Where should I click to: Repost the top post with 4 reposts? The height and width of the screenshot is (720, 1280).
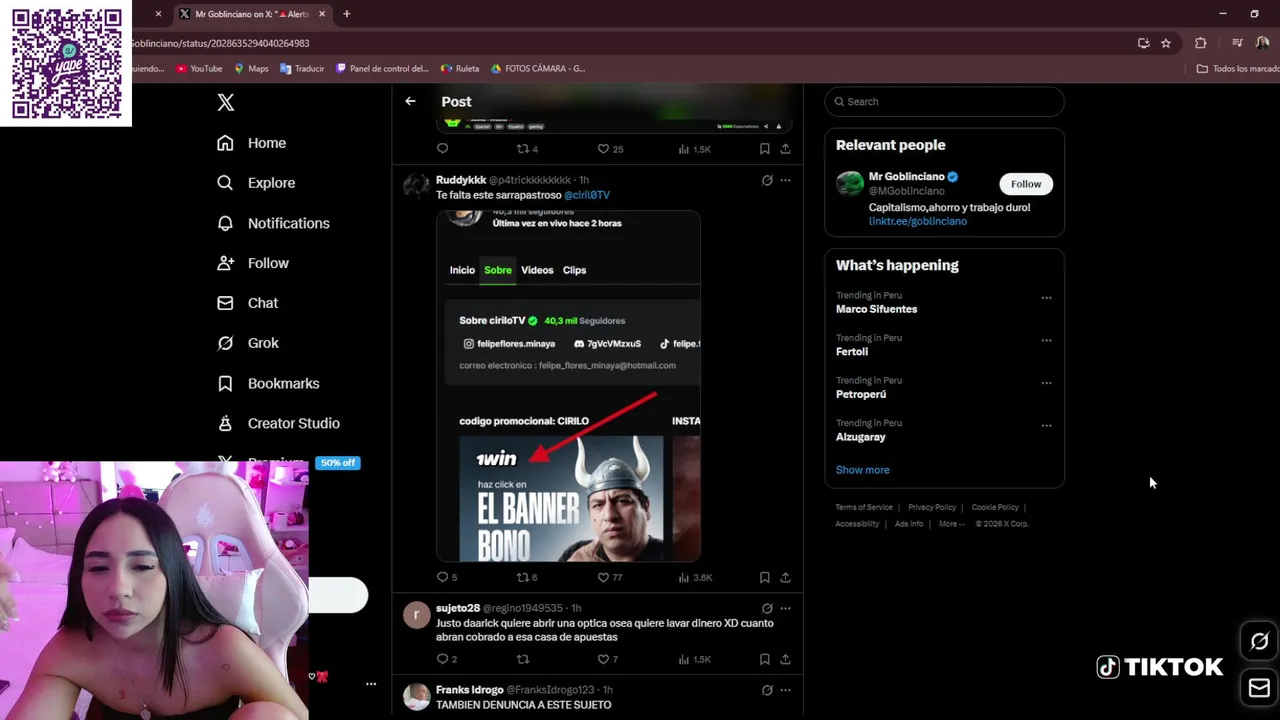point(527,148)
